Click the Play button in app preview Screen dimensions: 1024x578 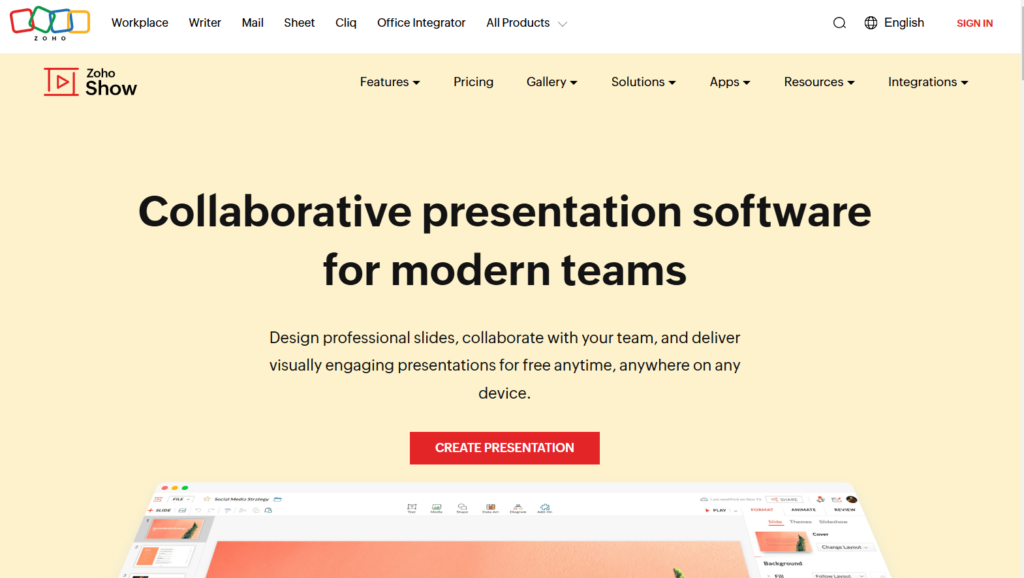pyautogui.click(x=716, y=510)
